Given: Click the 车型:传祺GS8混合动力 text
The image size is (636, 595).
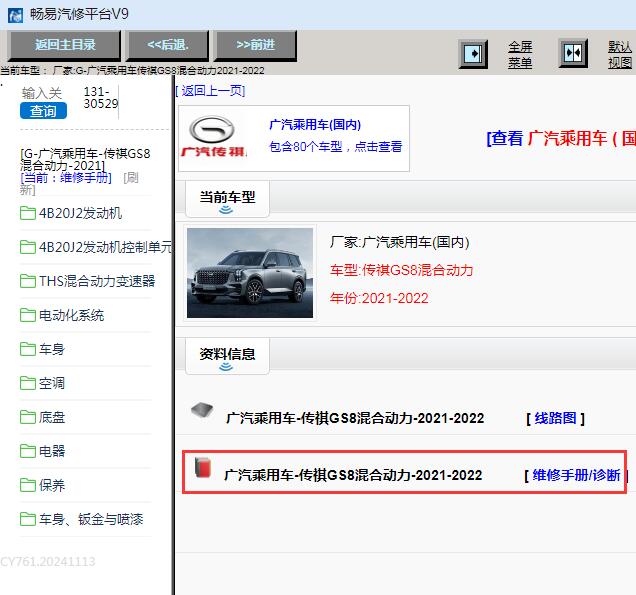Looking at the screenshot, I should [402, 270].
